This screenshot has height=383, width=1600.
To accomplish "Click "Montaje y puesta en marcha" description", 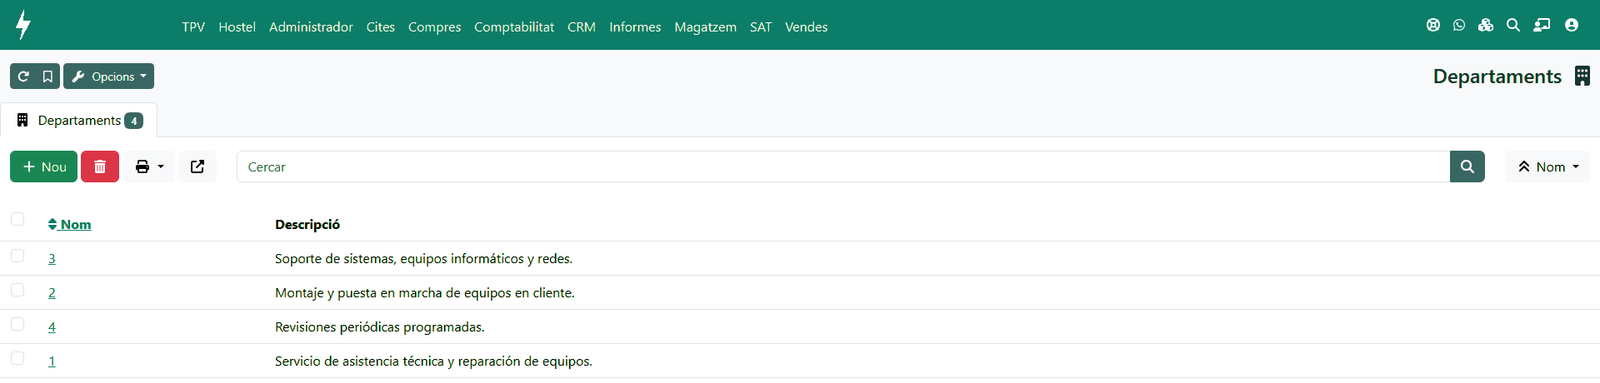I will 425,293.
